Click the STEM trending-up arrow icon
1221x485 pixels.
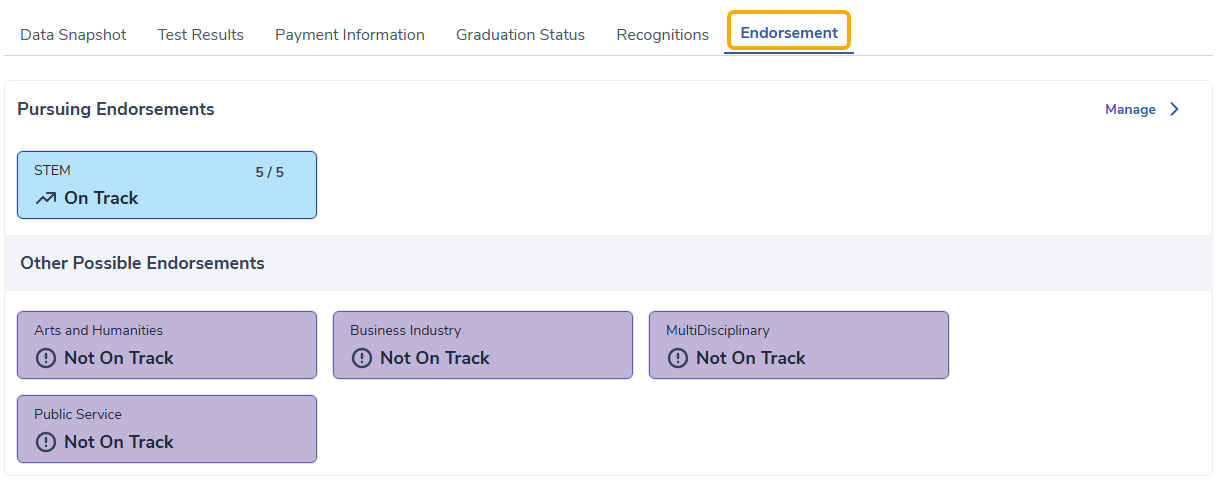coord(46,198)
